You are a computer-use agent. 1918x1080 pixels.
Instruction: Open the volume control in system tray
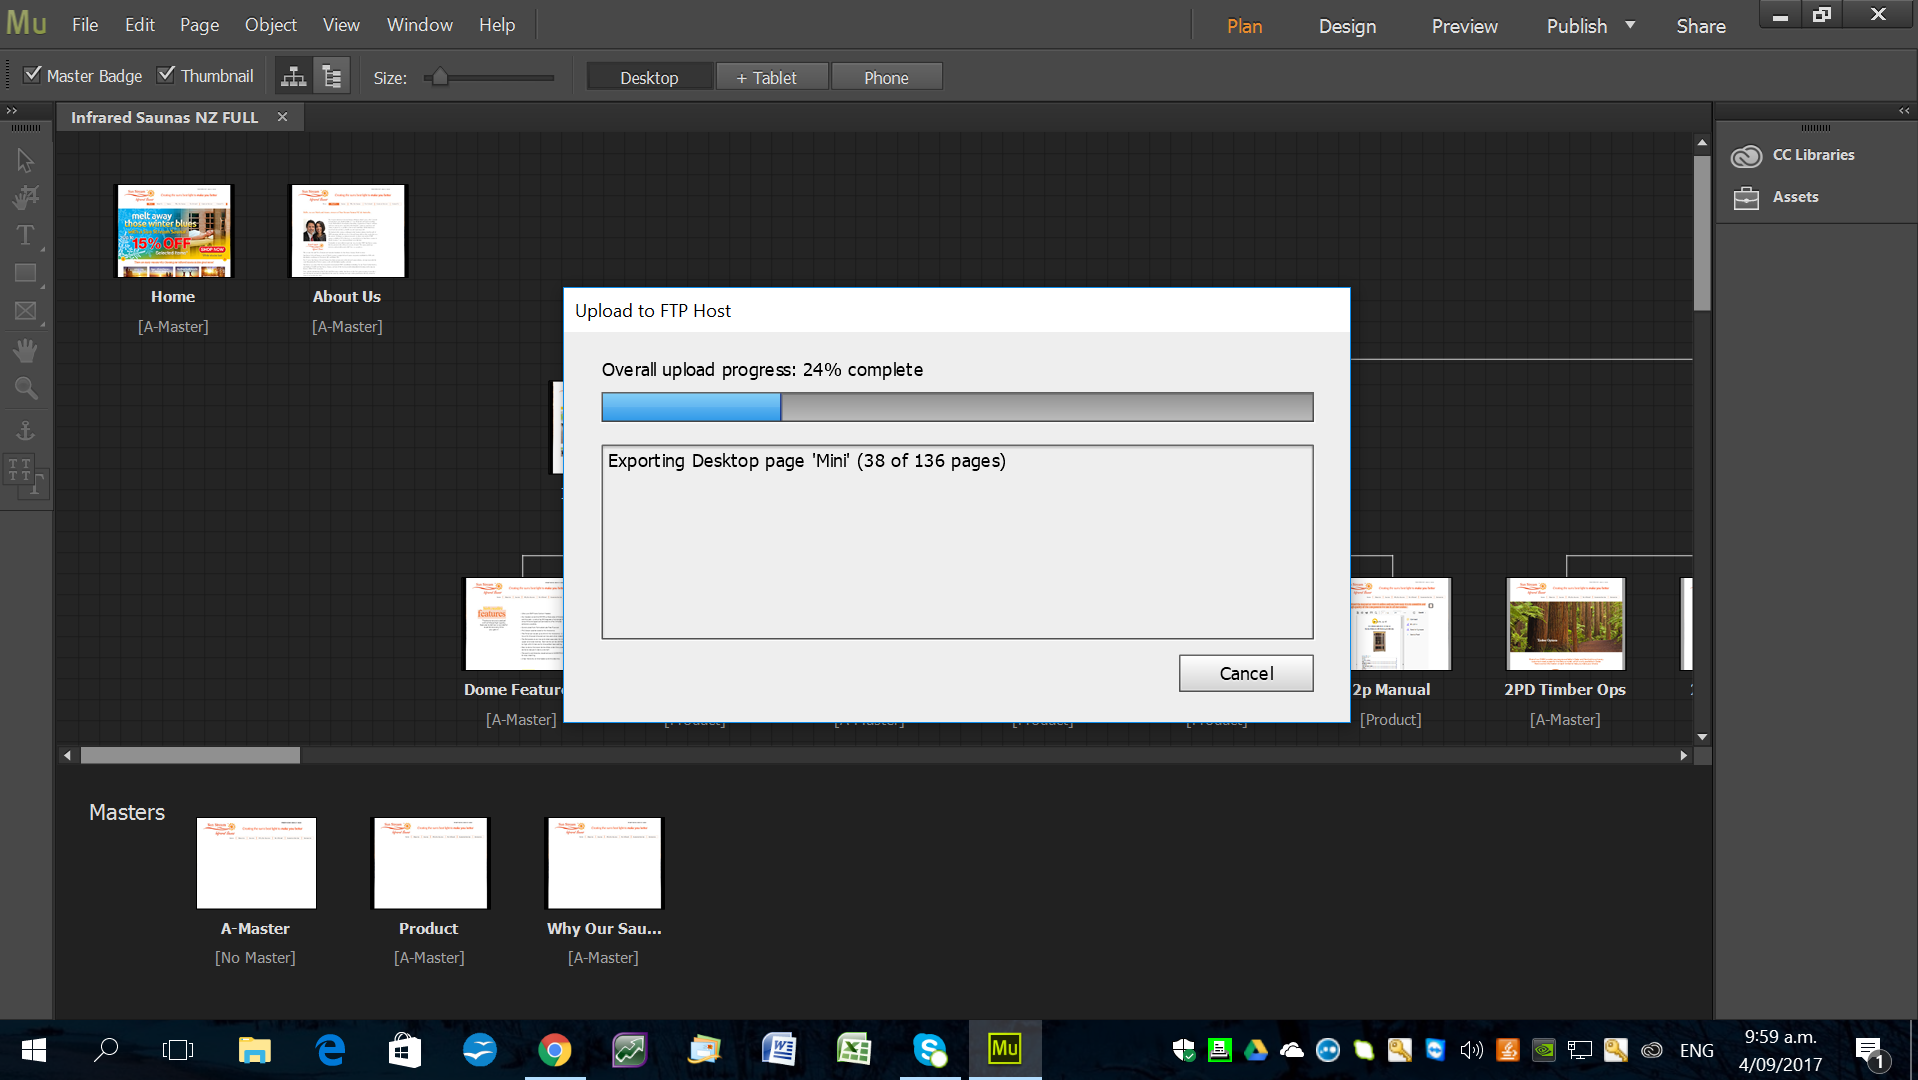pyautogui.click(x=1471, y=1050)
